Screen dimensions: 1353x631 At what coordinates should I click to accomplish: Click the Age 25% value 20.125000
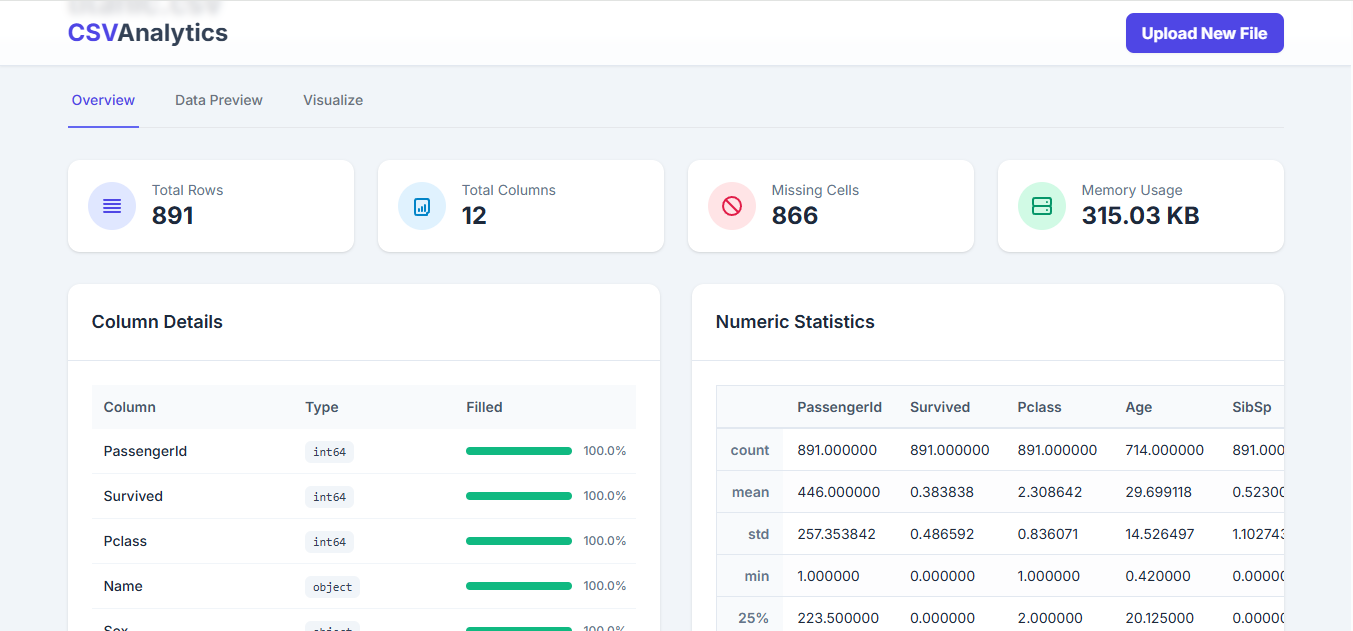(x=1160, y=618)
